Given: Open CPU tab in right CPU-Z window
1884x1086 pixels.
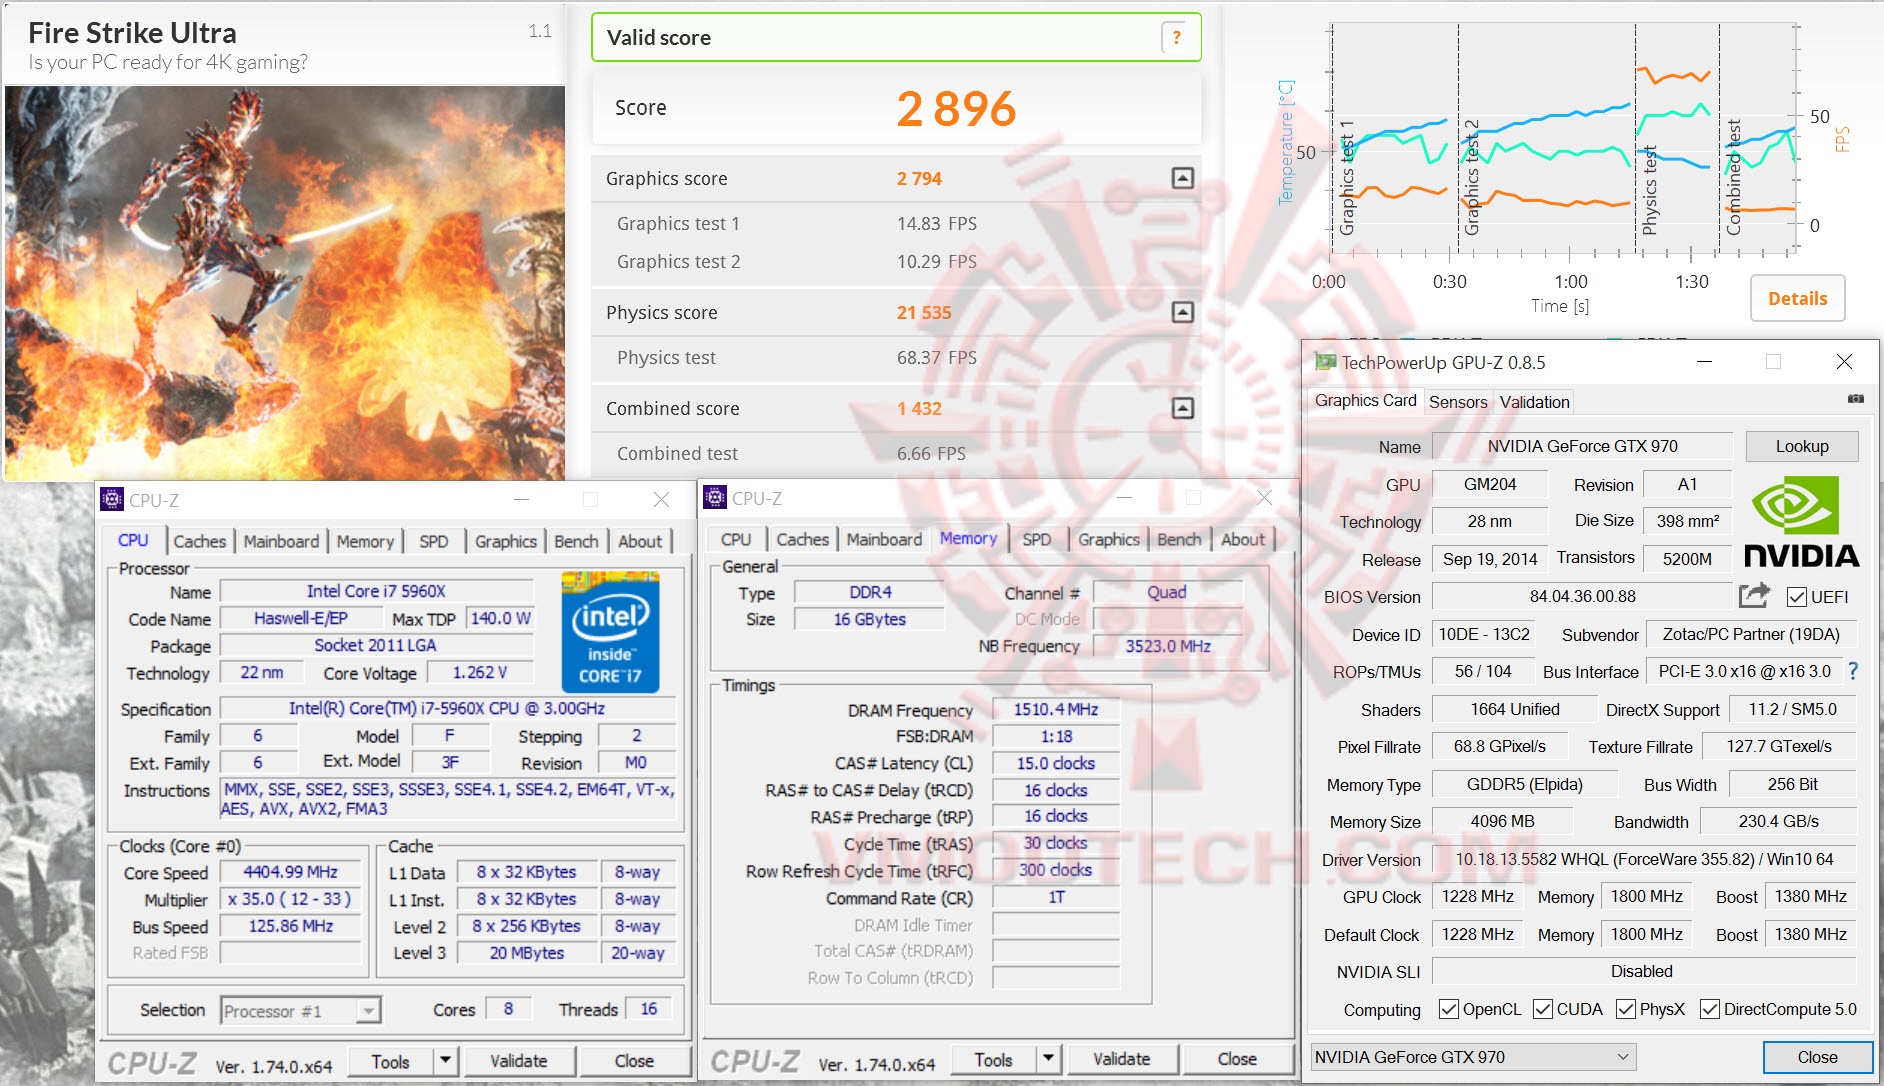Looking at the screenshot, I should [736, 539].
